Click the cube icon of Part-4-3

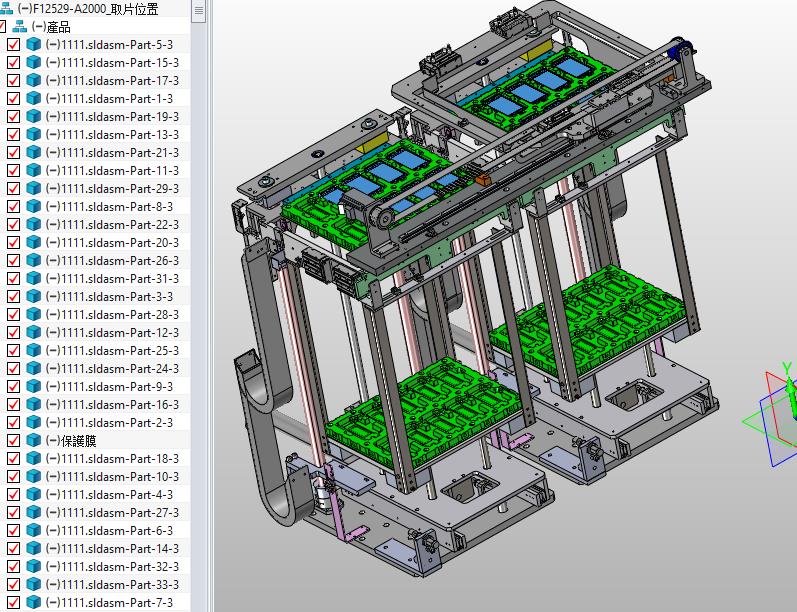click(x=34, y=495)
